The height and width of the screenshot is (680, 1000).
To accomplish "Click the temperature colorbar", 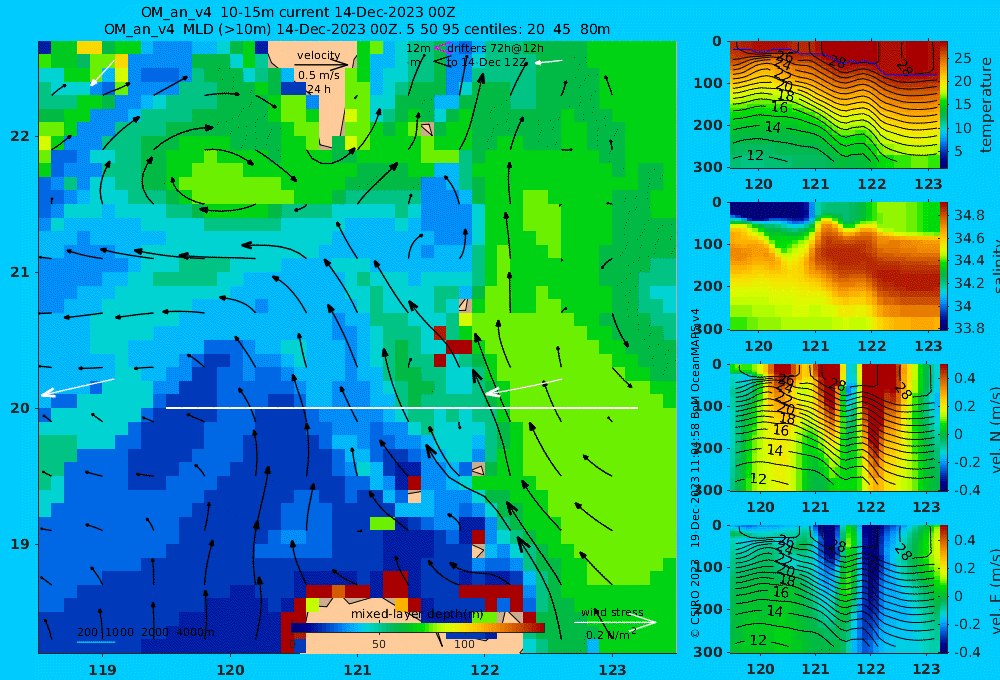I will pyautogui.click(x=944, y=105).
